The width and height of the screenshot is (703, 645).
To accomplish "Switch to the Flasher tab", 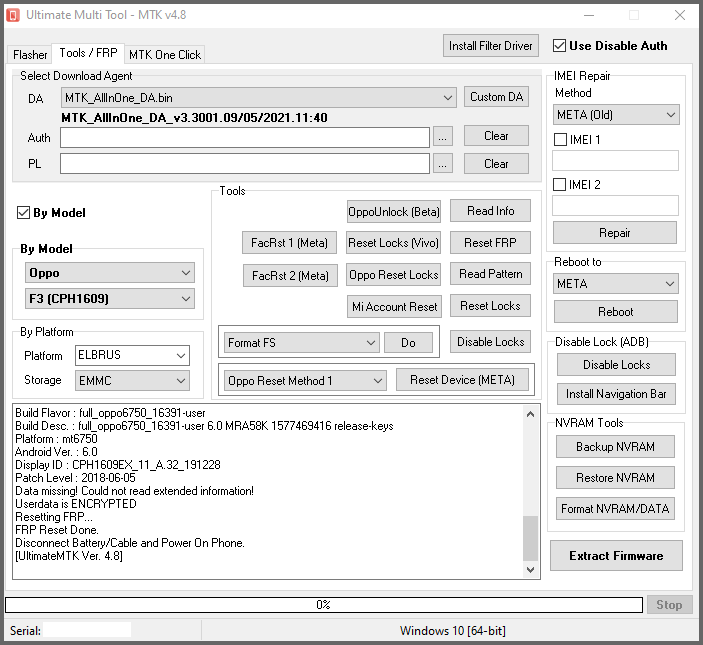I will coord(30,55).
